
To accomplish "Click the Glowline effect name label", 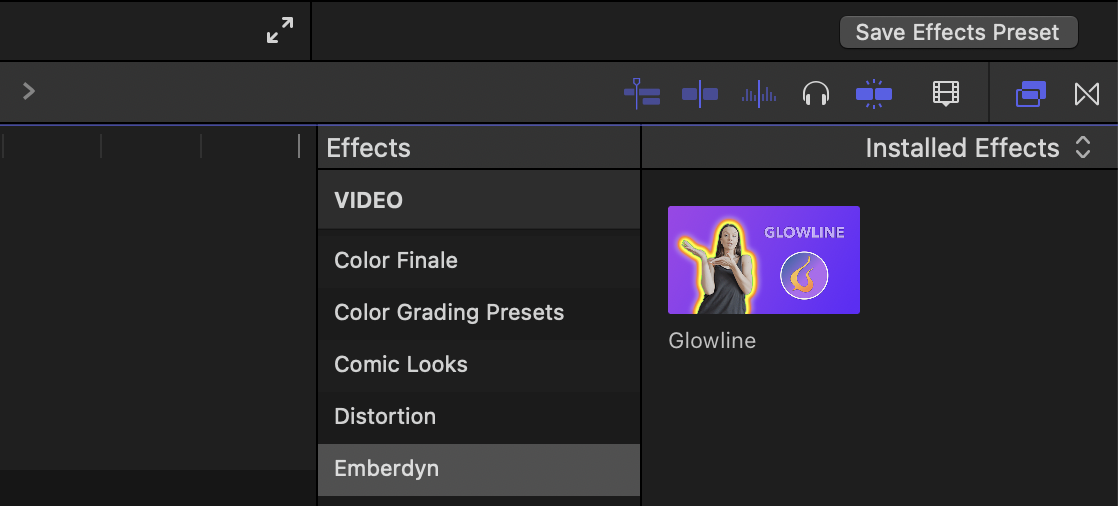I will tap(712, 340).
